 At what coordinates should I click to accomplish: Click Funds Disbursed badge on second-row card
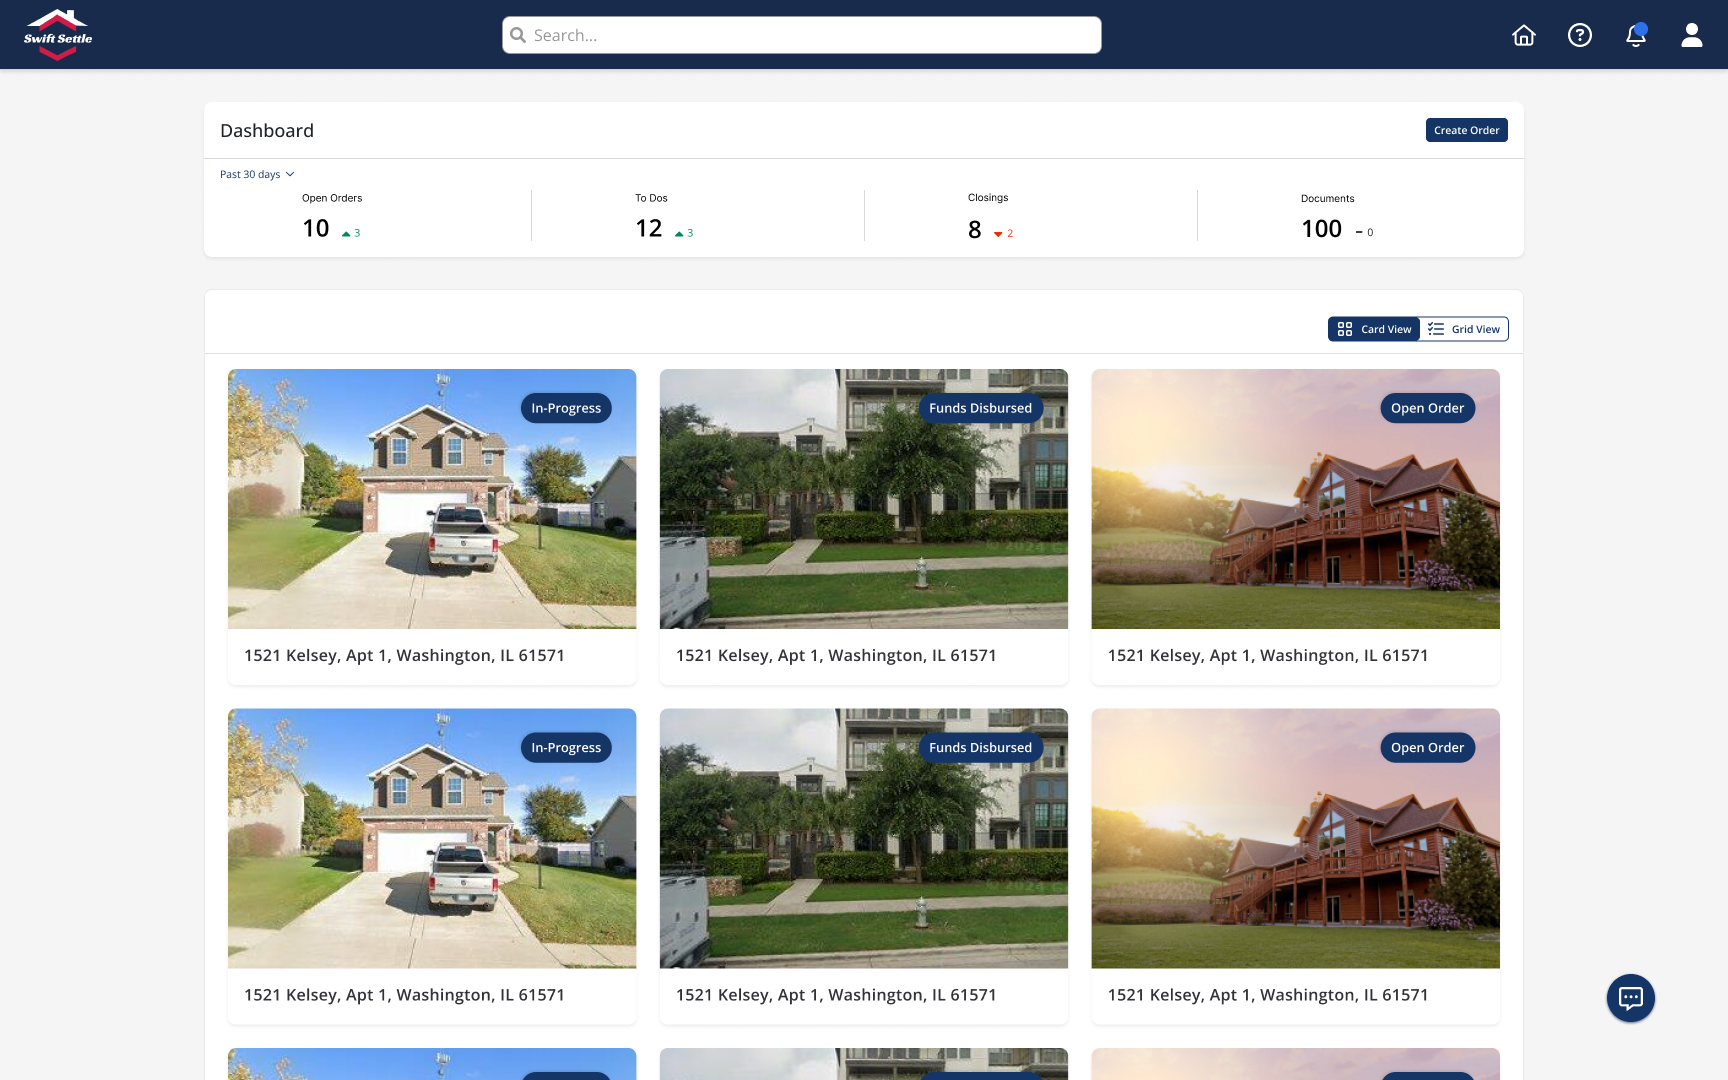(980, 747)
